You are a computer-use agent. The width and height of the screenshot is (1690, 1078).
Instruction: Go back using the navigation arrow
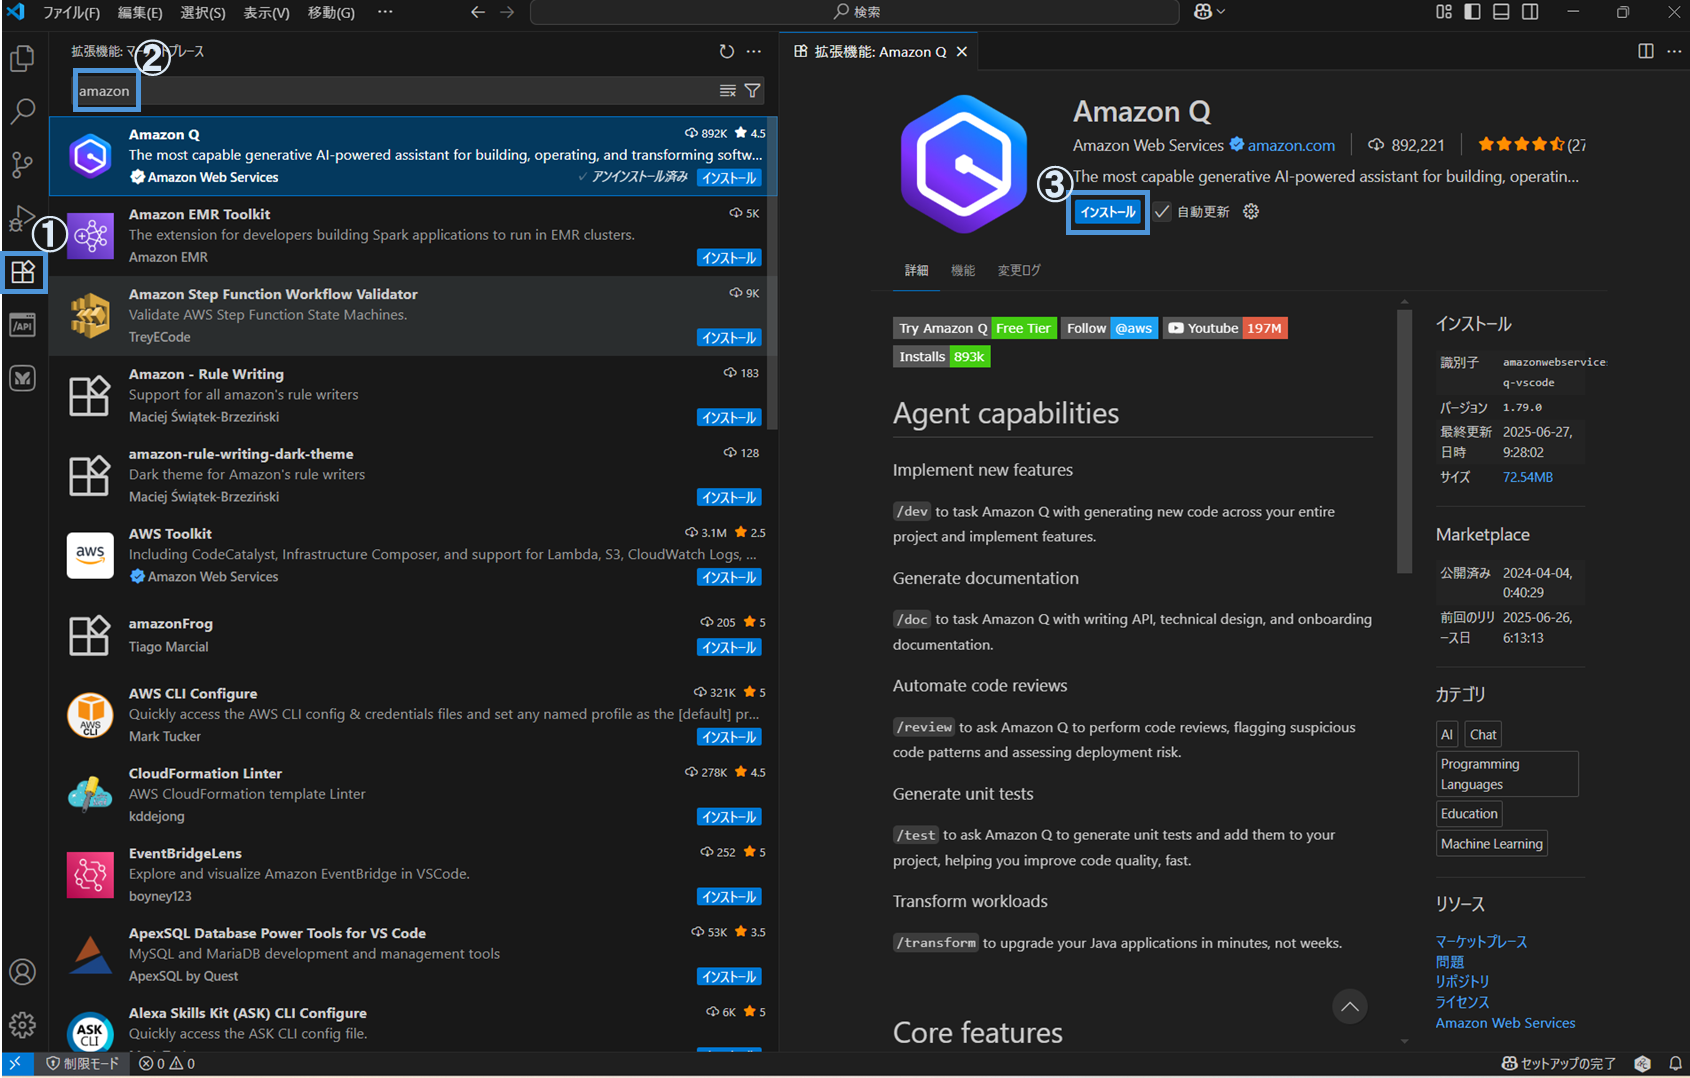tap(478, 12)
